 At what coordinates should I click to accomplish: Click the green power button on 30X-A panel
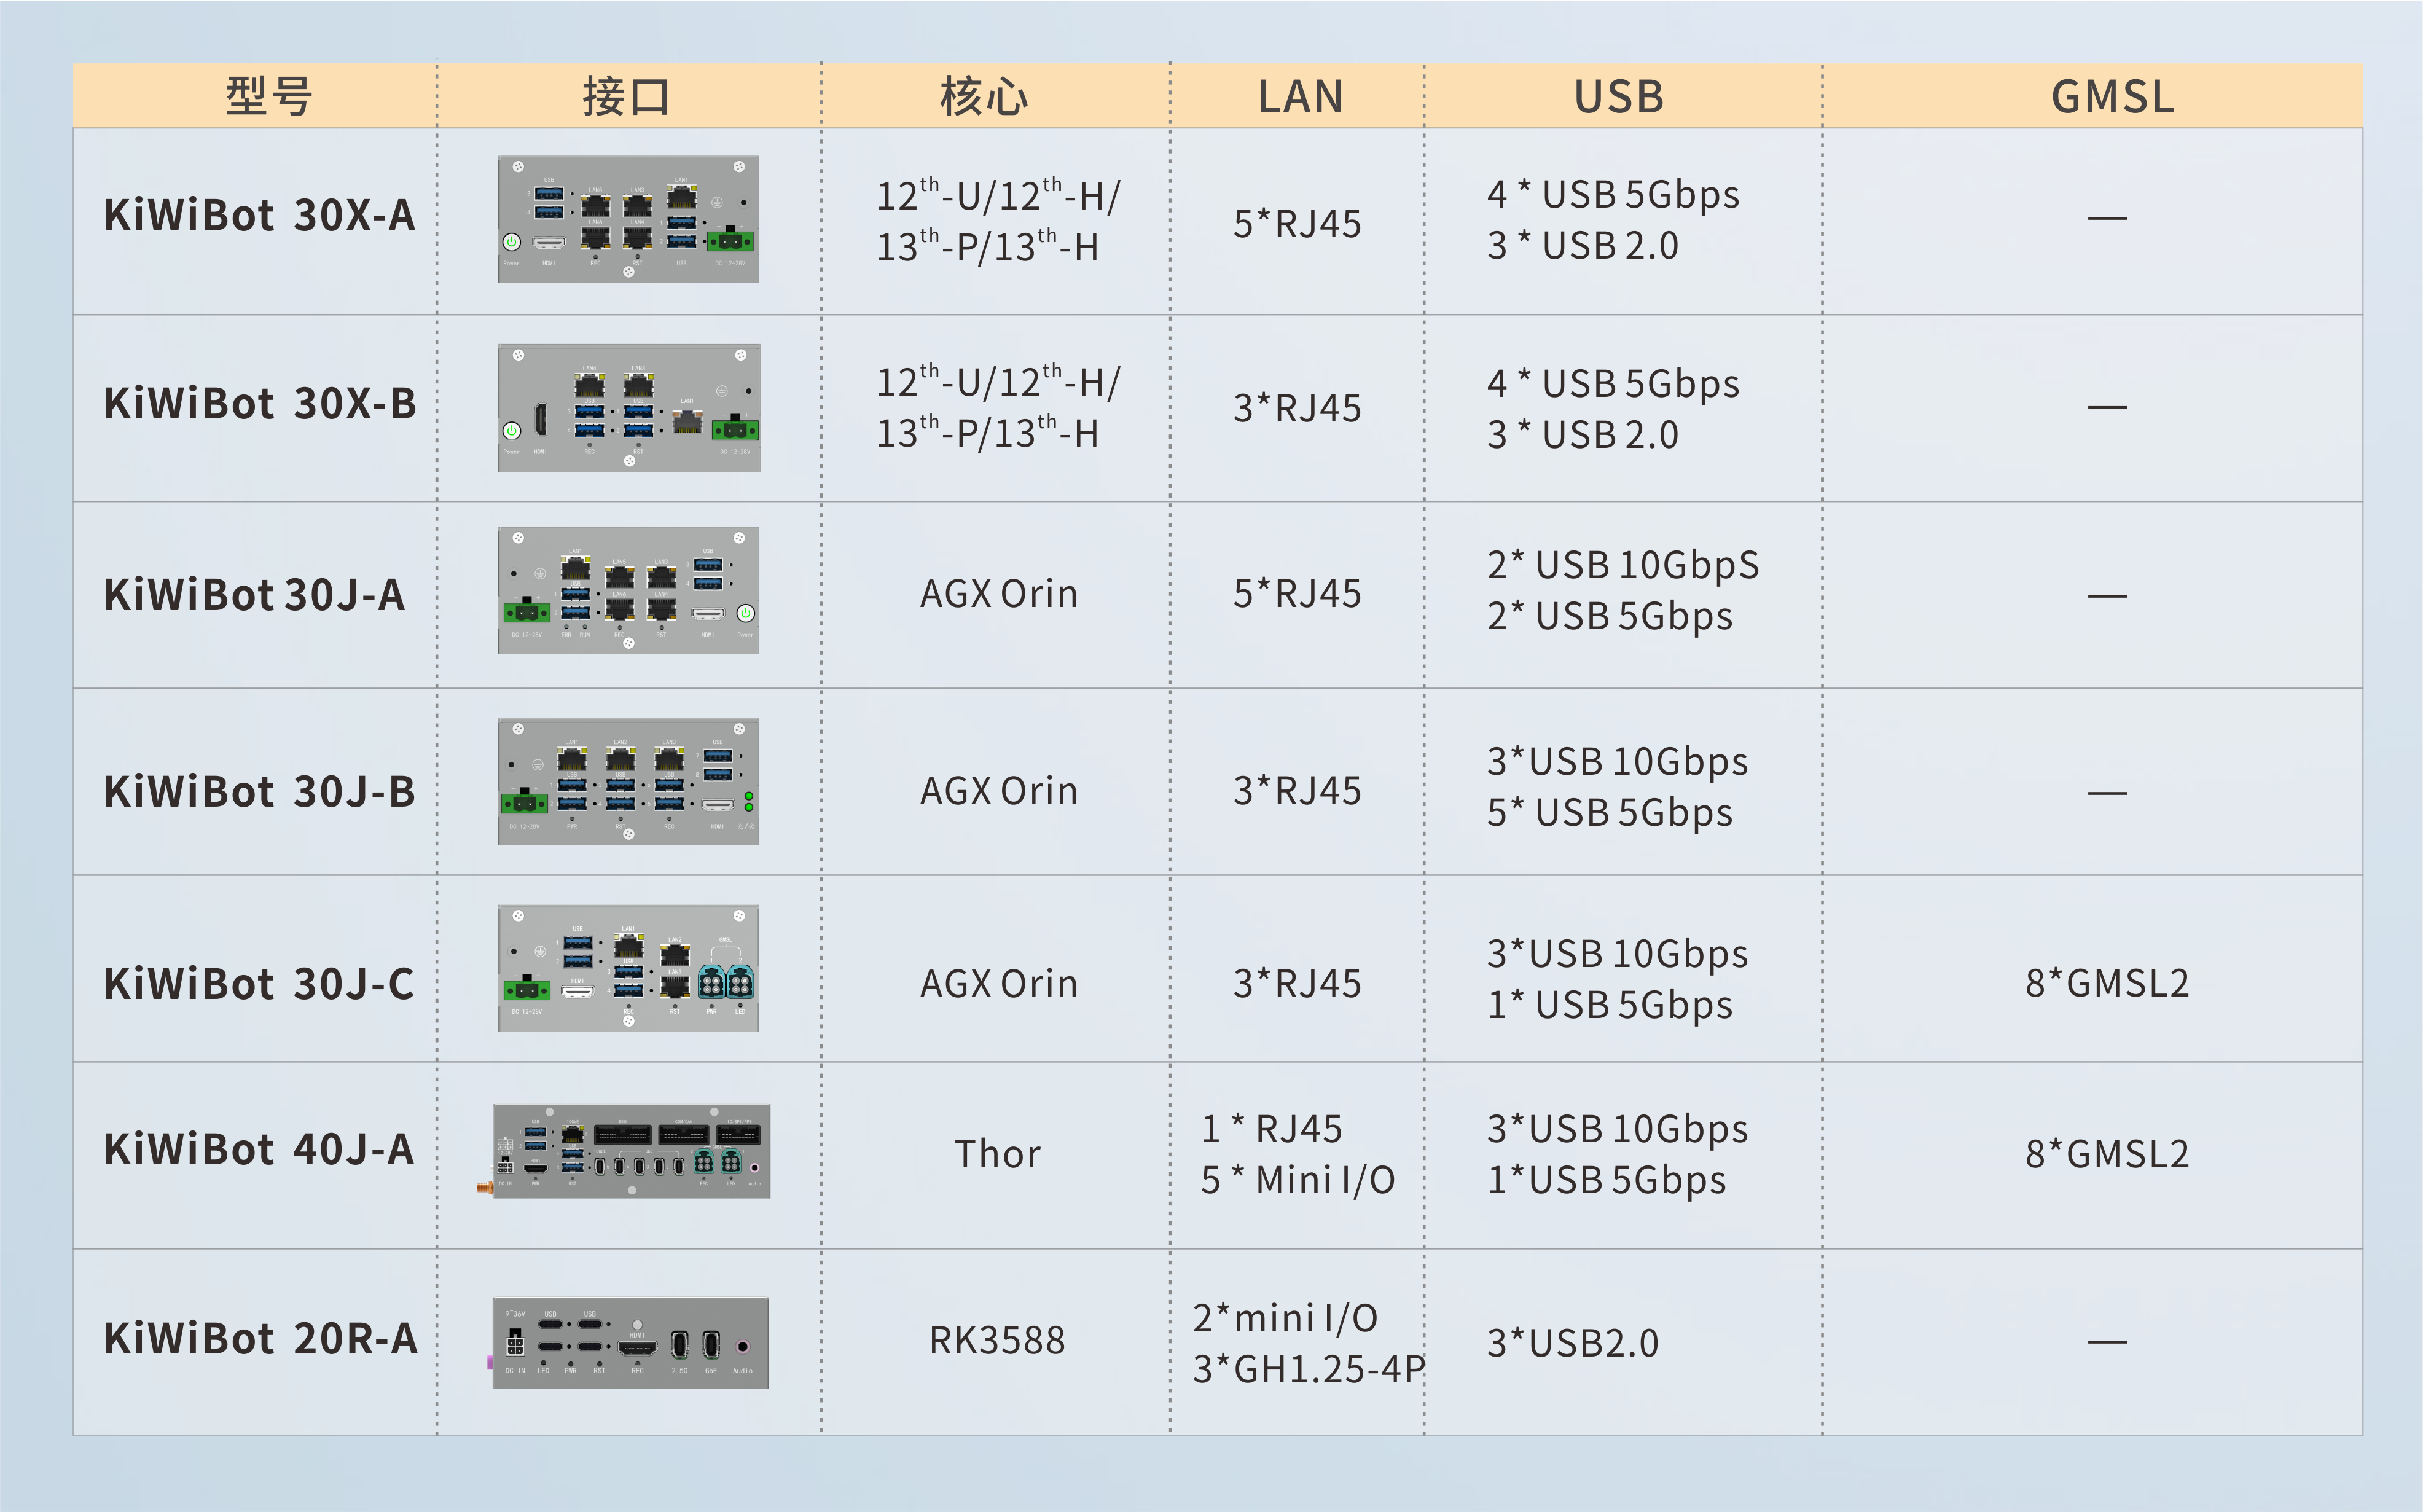click(x=512, y=242)
